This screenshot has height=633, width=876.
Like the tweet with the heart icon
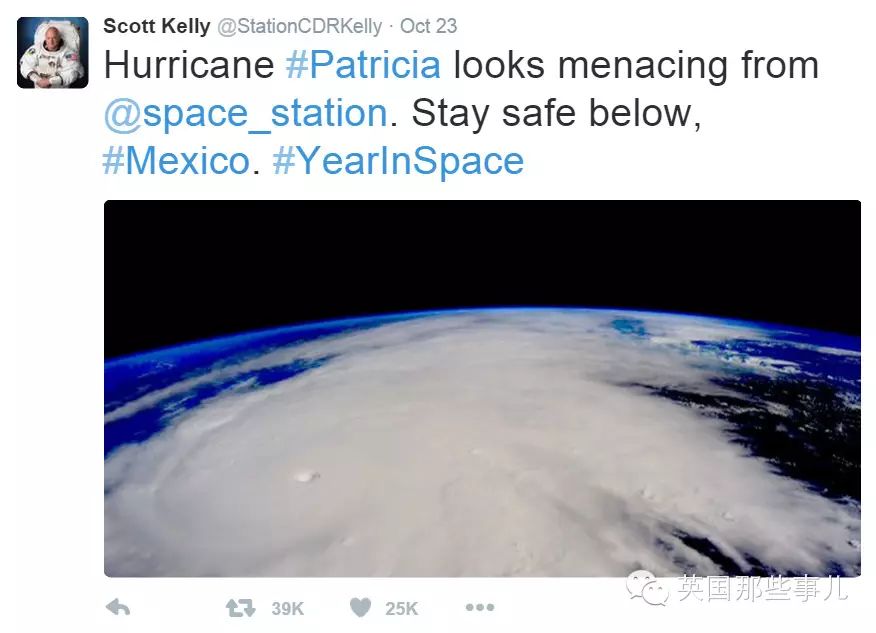360,607
